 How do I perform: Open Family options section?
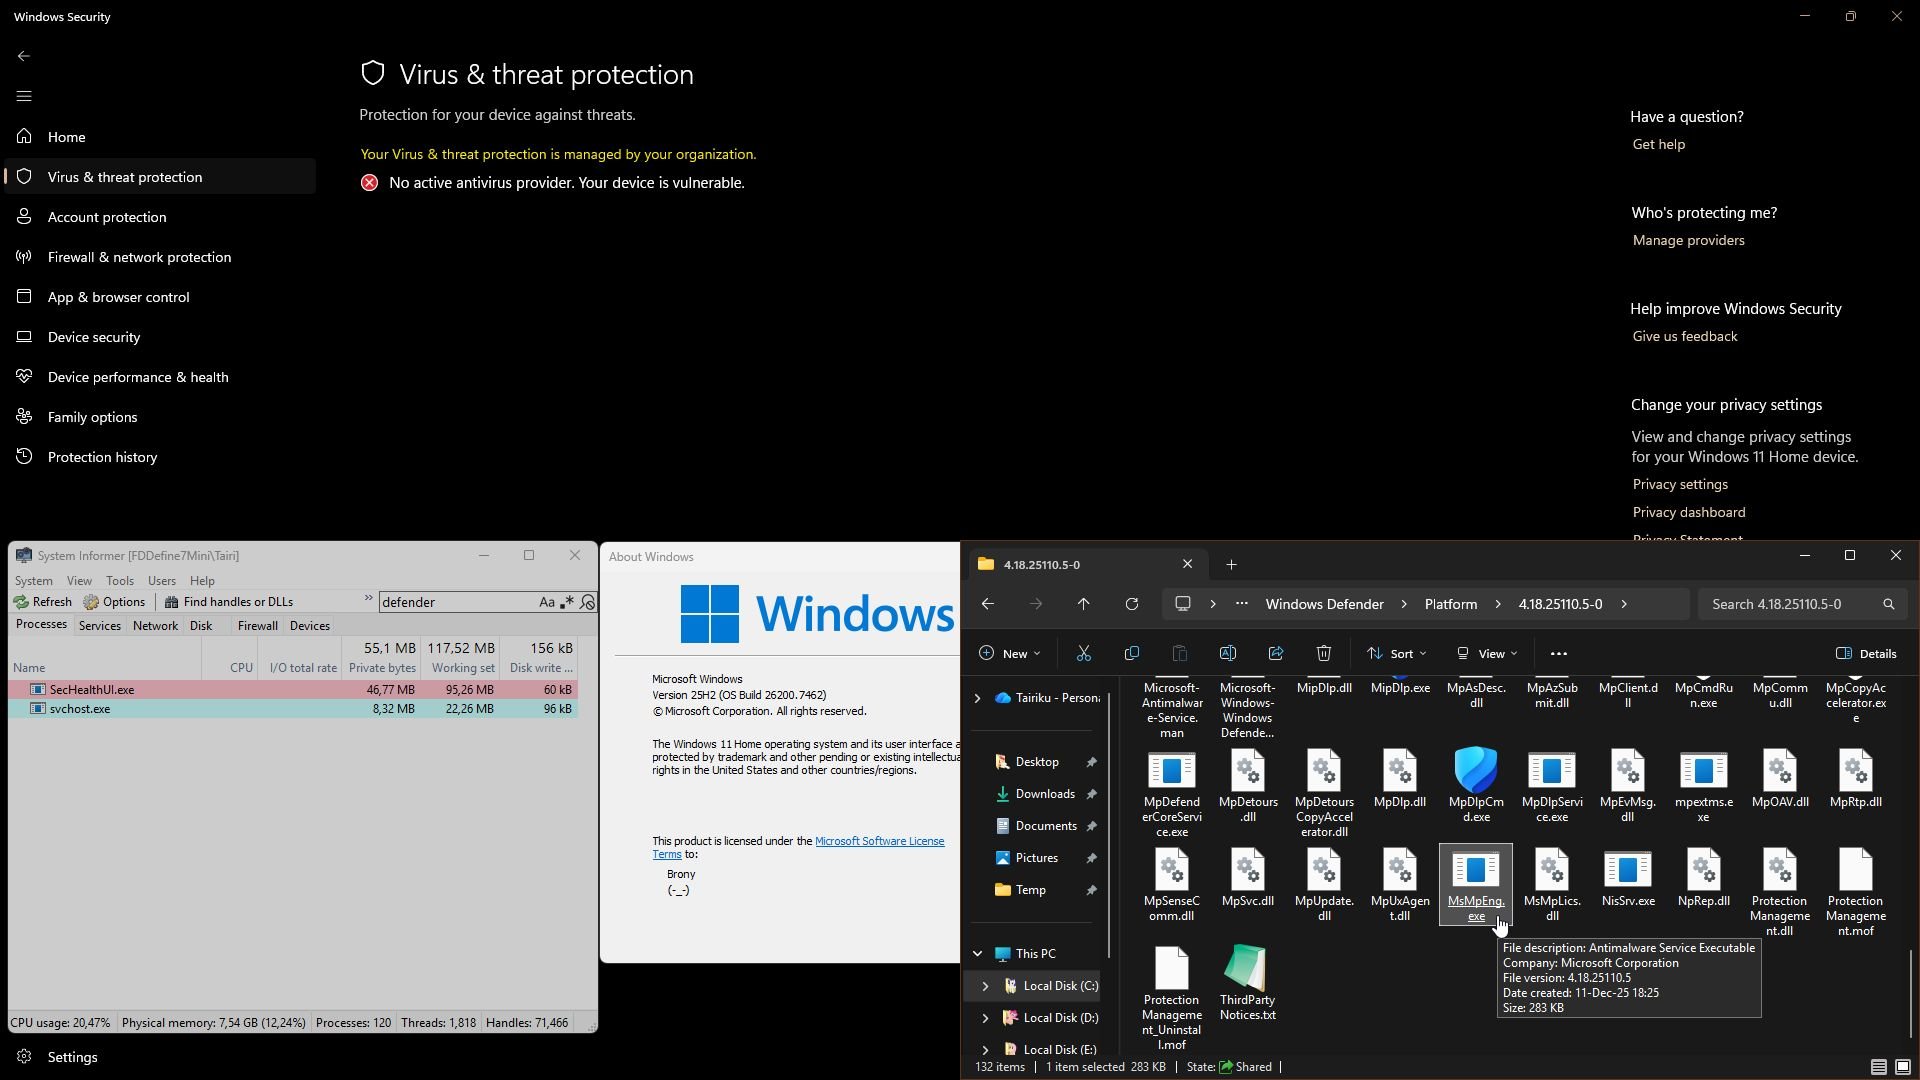pos(160,417)
